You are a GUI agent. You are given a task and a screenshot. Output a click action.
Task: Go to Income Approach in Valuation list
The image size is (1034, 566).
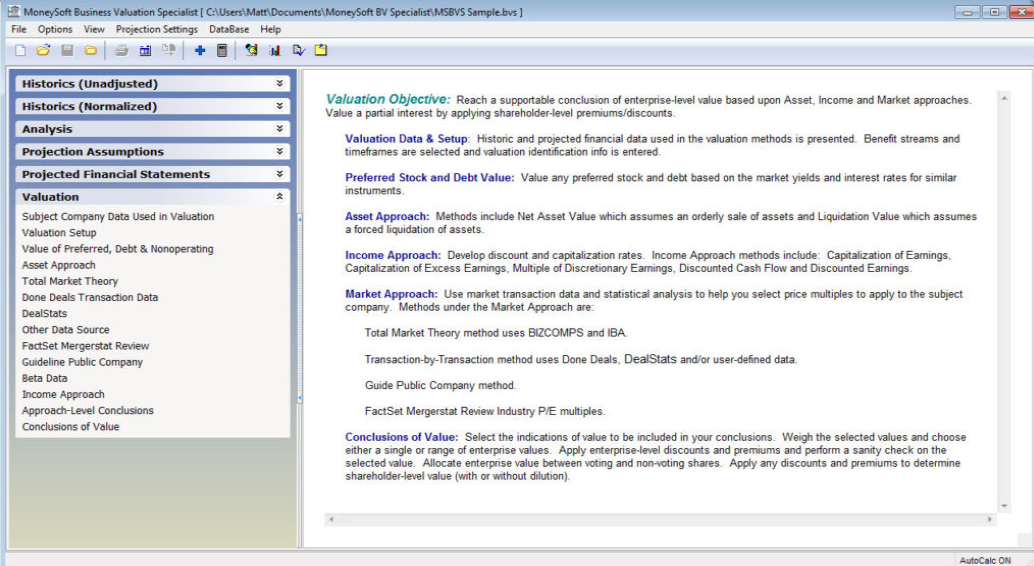(63, 394)
